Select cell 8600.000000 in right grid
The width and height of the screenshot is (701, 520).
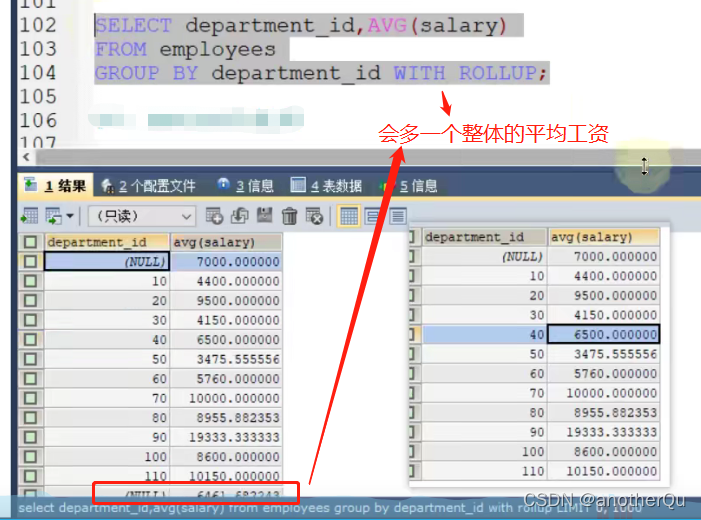[x=604, y=452]
